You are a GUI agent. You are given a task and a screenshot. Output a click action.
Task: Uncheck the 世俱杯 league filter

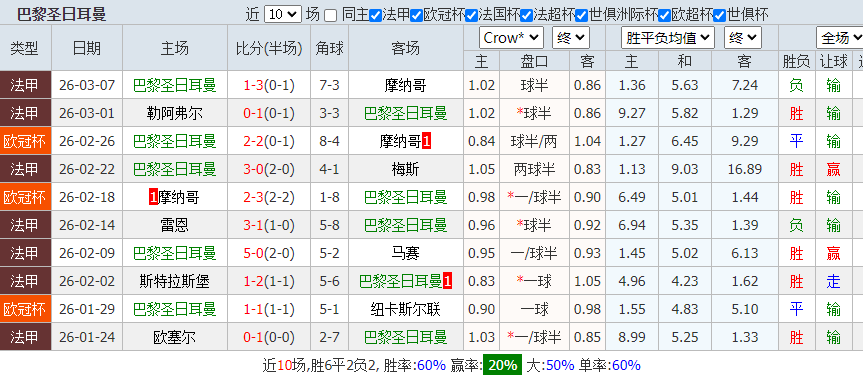720,15
